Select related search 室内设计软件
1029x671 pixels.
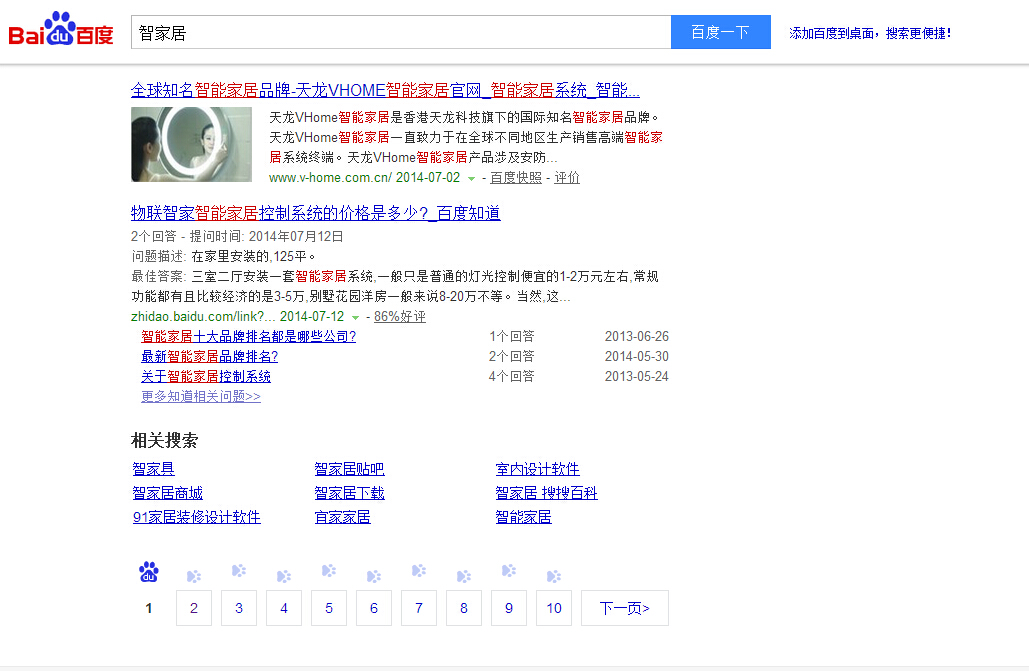(x=537, y=469)
